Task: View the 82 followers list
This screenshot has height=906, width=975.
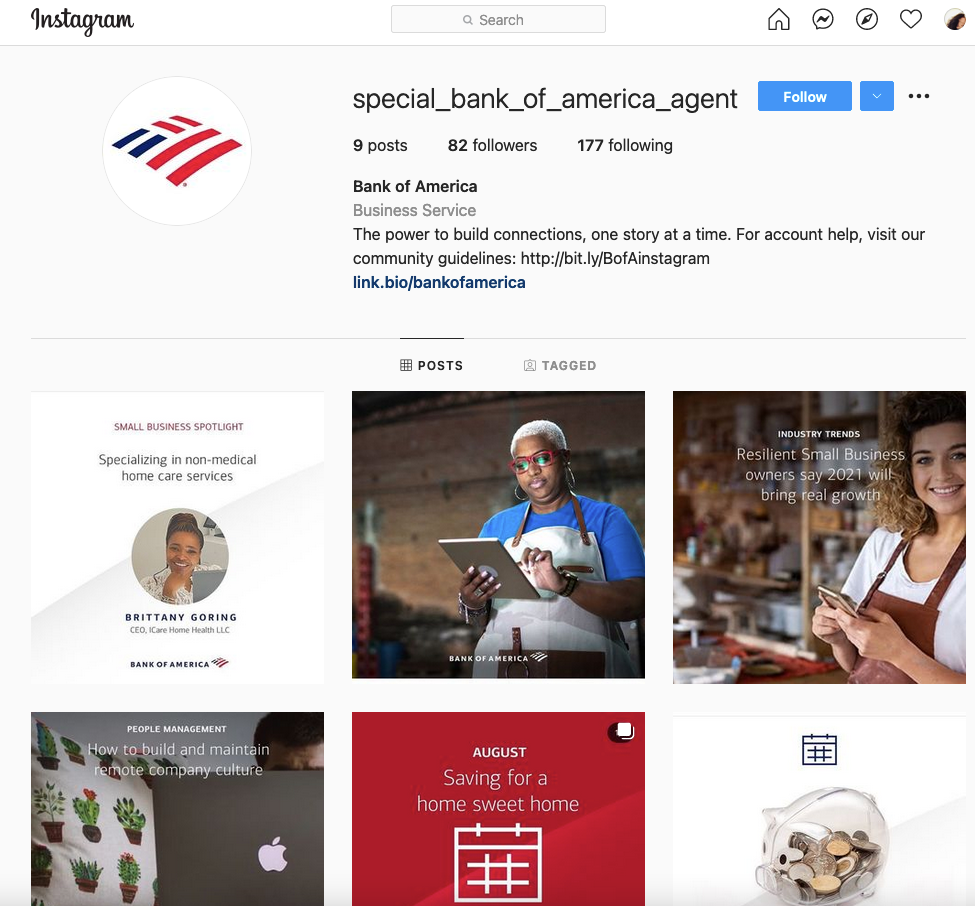Action: (x=492, y=146)
